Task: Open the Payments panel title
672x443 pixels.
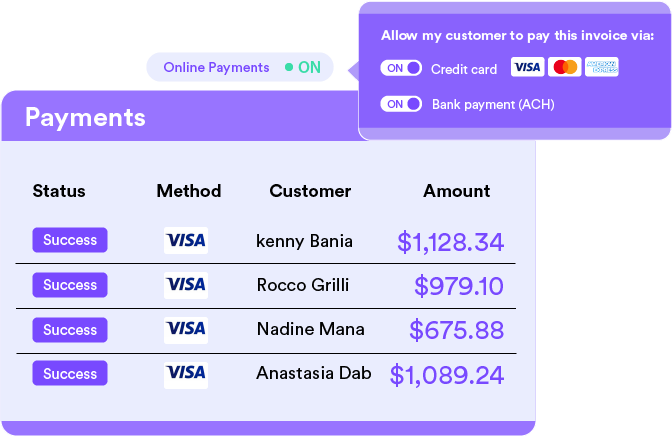Action: click(85, 117)
